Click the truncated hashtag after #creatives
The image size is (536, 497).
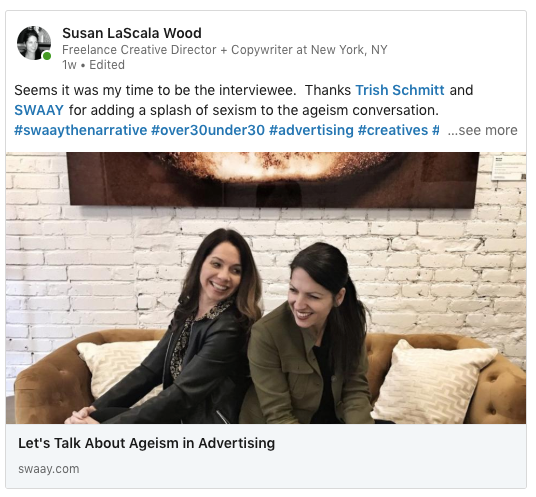coord(436,130)
